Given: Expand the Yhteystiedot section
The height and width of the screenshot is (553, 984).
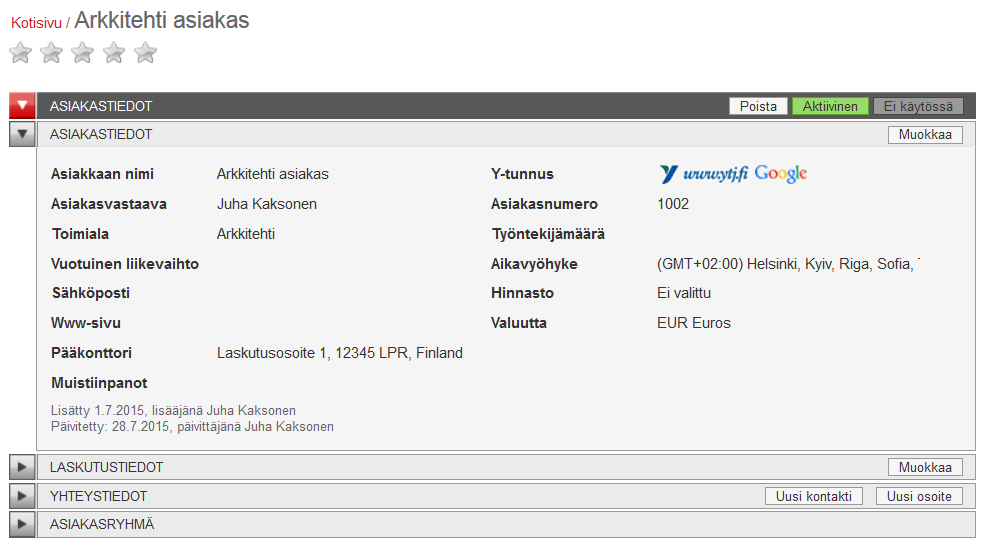Looking at the screenshot, I should click(x=22, y=496).
